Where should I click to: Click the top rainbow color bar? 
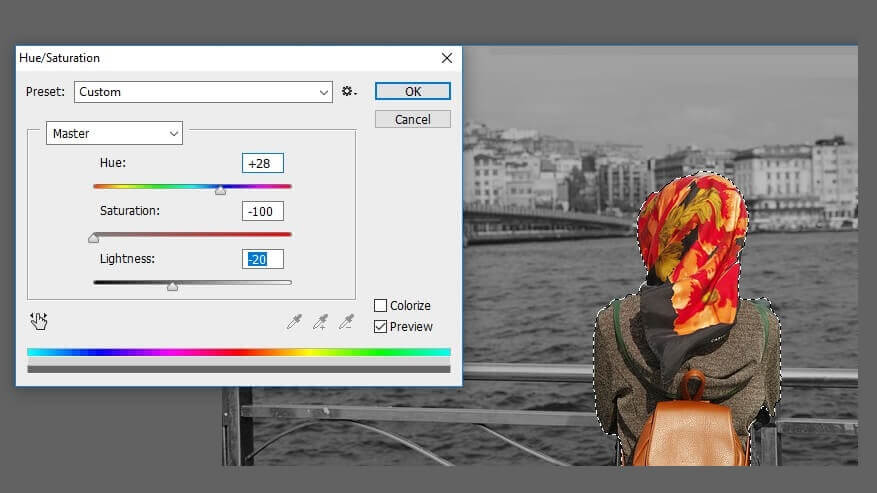tap(239, 352)
